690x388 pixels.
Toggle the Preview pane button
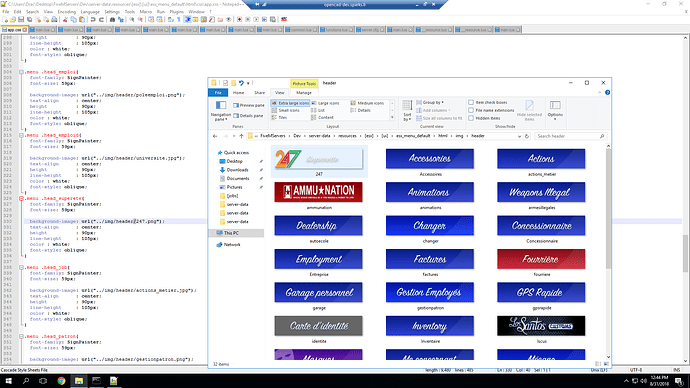coord(249,105)
